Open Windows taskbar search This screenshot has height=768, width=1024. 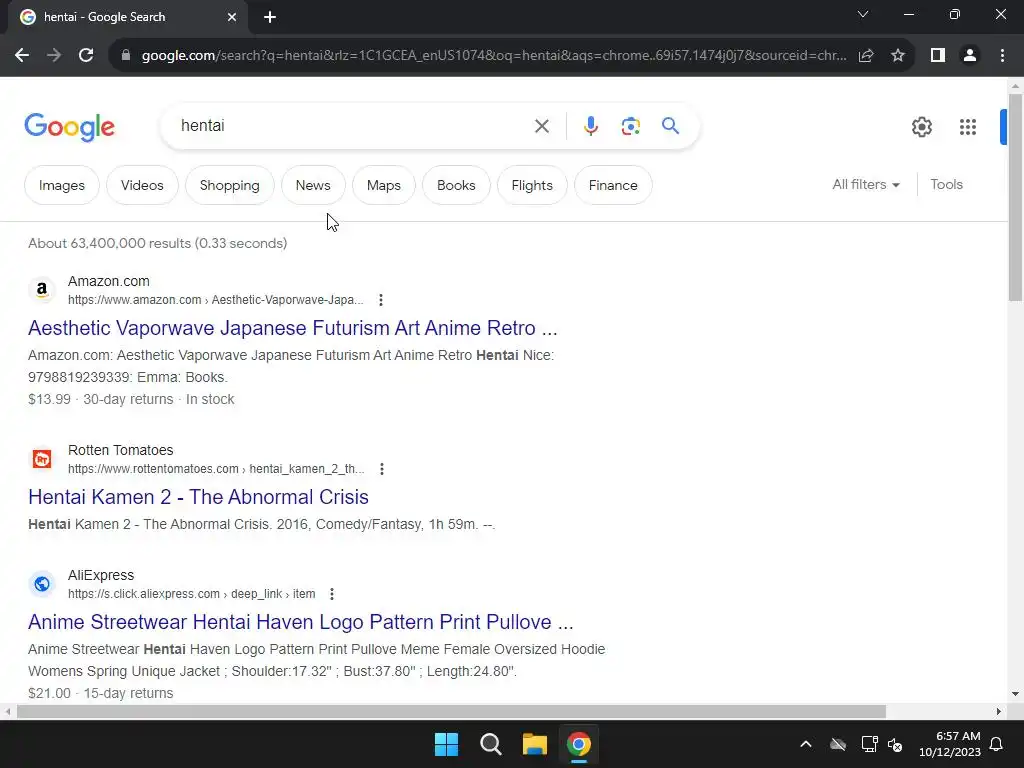coord(490,744)
